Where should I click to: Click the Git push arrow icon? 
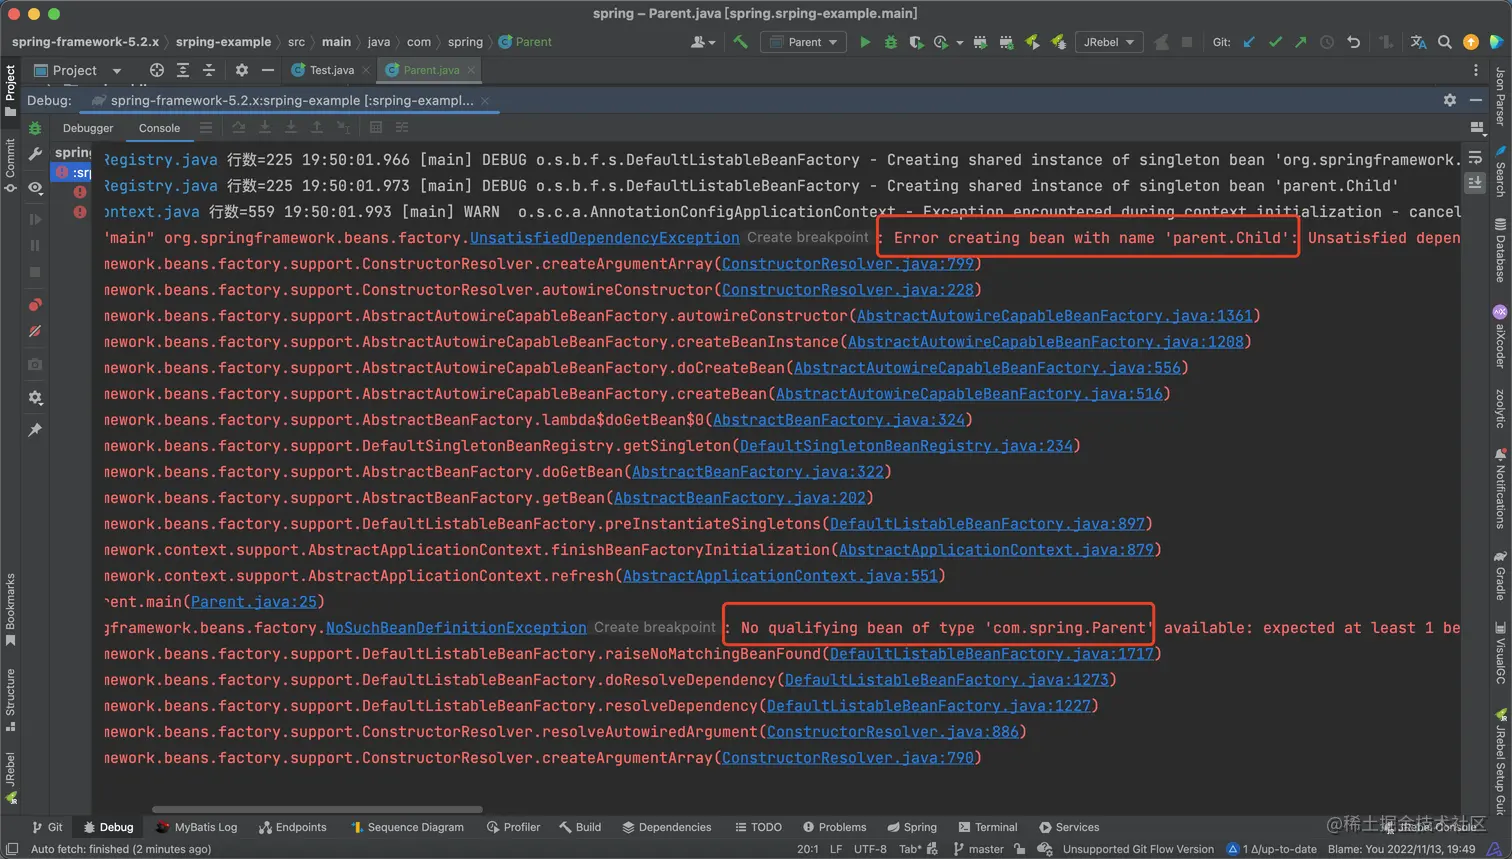click(1300, 42)
